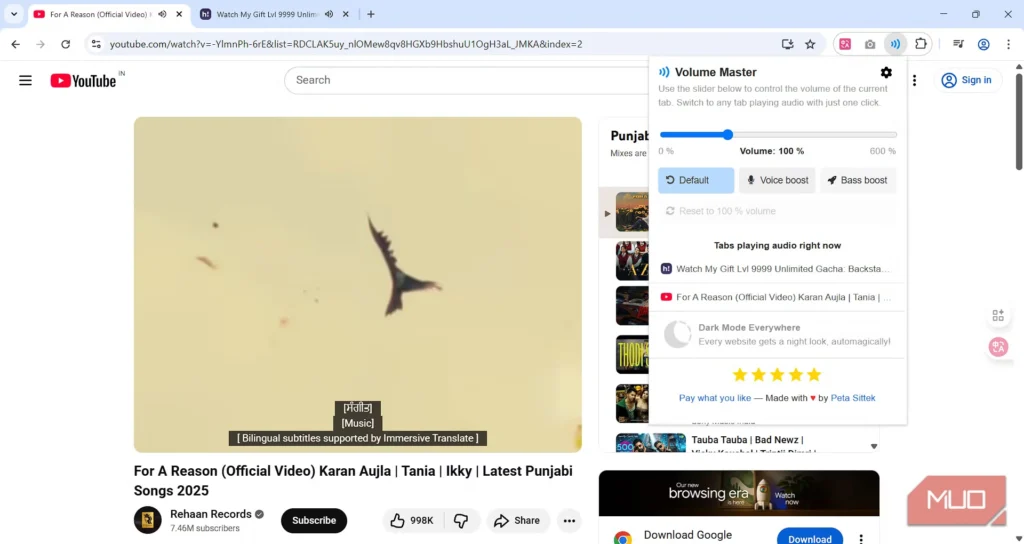Click the Volume Master volume slider
Screen dimensions: 1024x544
point(728,134)
